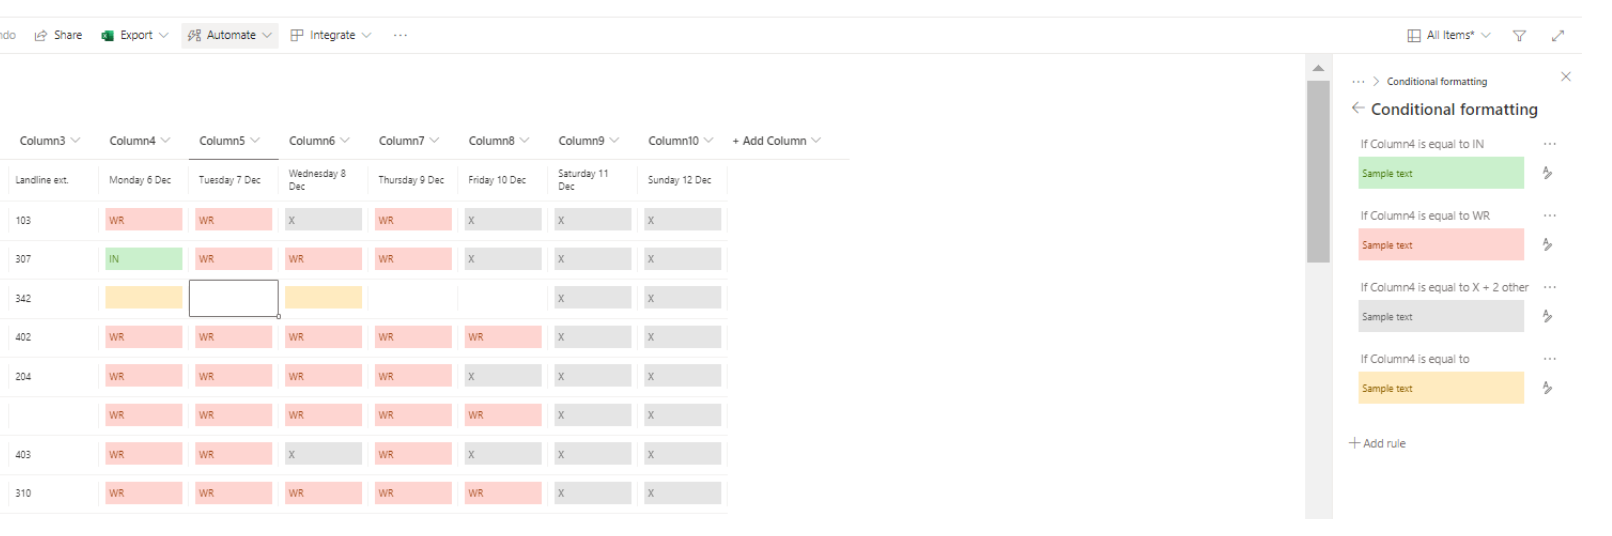Edit the red rule style icon
The height and width of the screenshot is (536, 1612).
point(1547,244)
